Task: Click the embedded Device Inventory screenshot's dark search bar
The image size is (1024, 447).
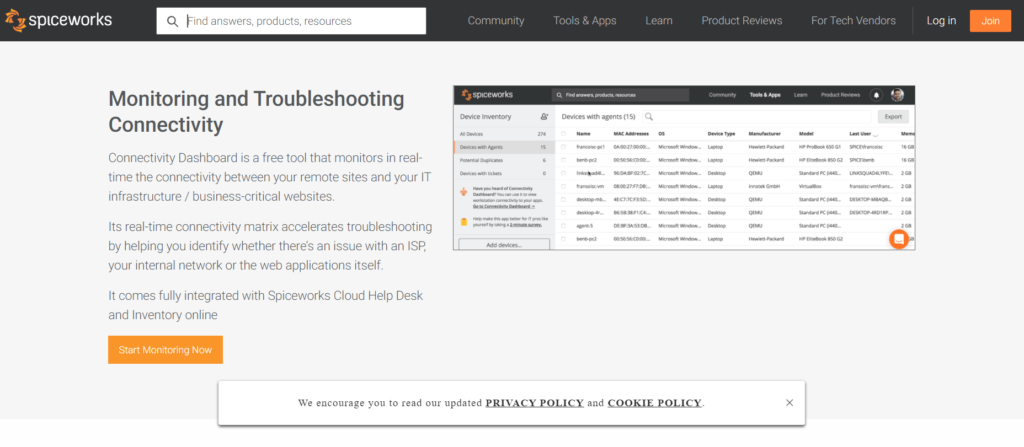Action: [620, 95]
